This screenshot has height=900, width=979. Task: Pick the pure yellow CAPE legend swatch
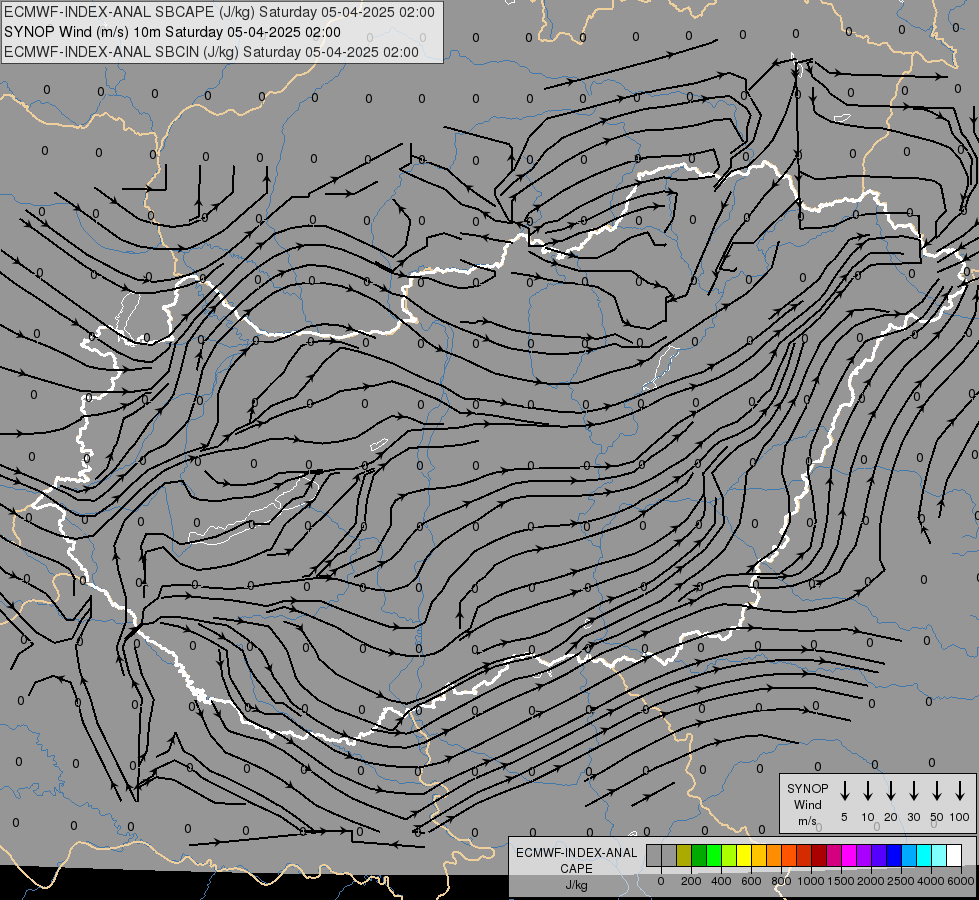[x=744, y=855]
